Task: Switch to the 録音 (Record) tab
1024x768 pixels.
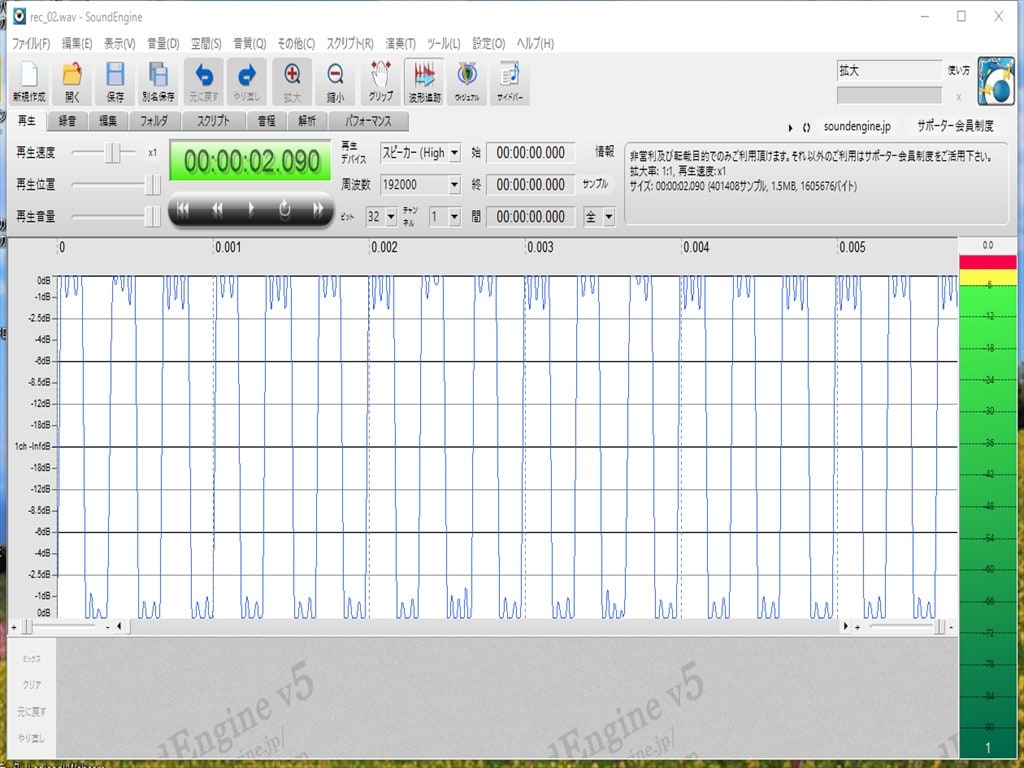Action: [x=68, y=121]
